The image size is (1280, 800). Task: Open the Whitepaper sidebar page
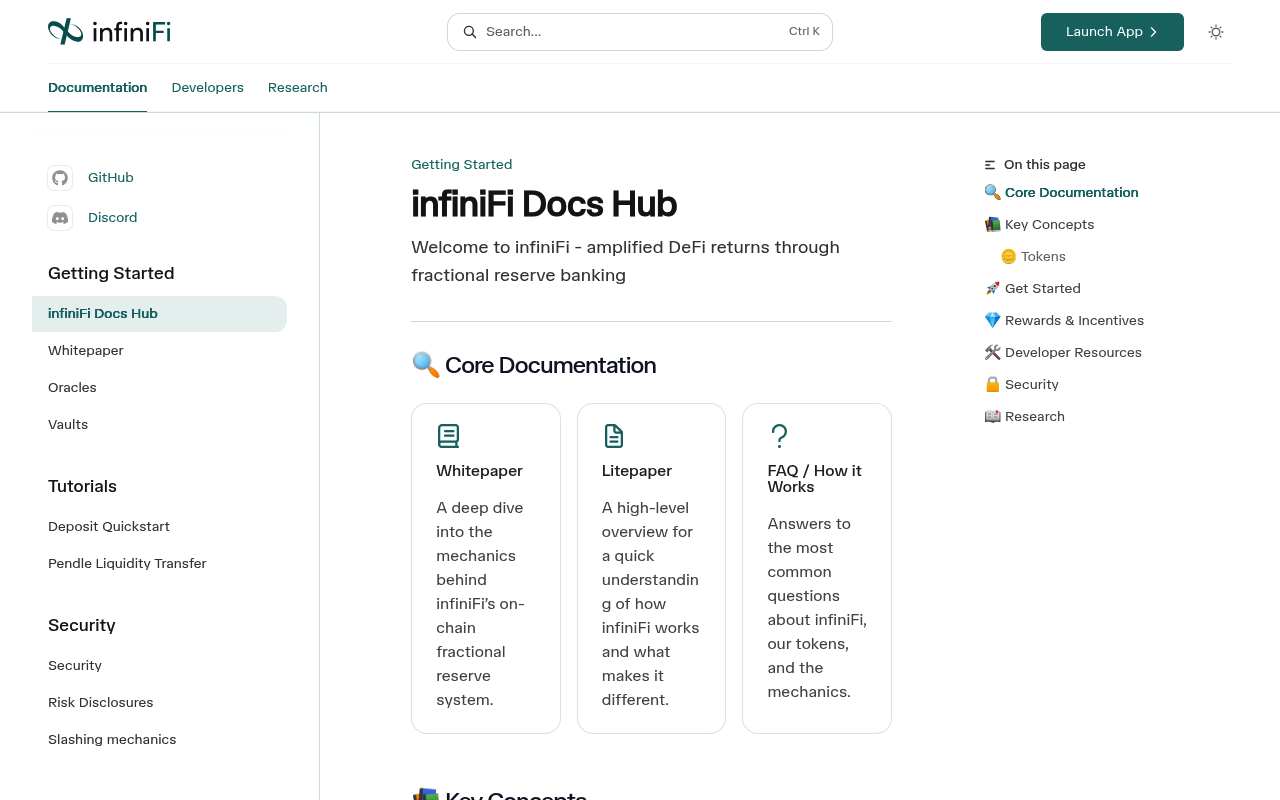pyautogui.click(x=86, y=351)
